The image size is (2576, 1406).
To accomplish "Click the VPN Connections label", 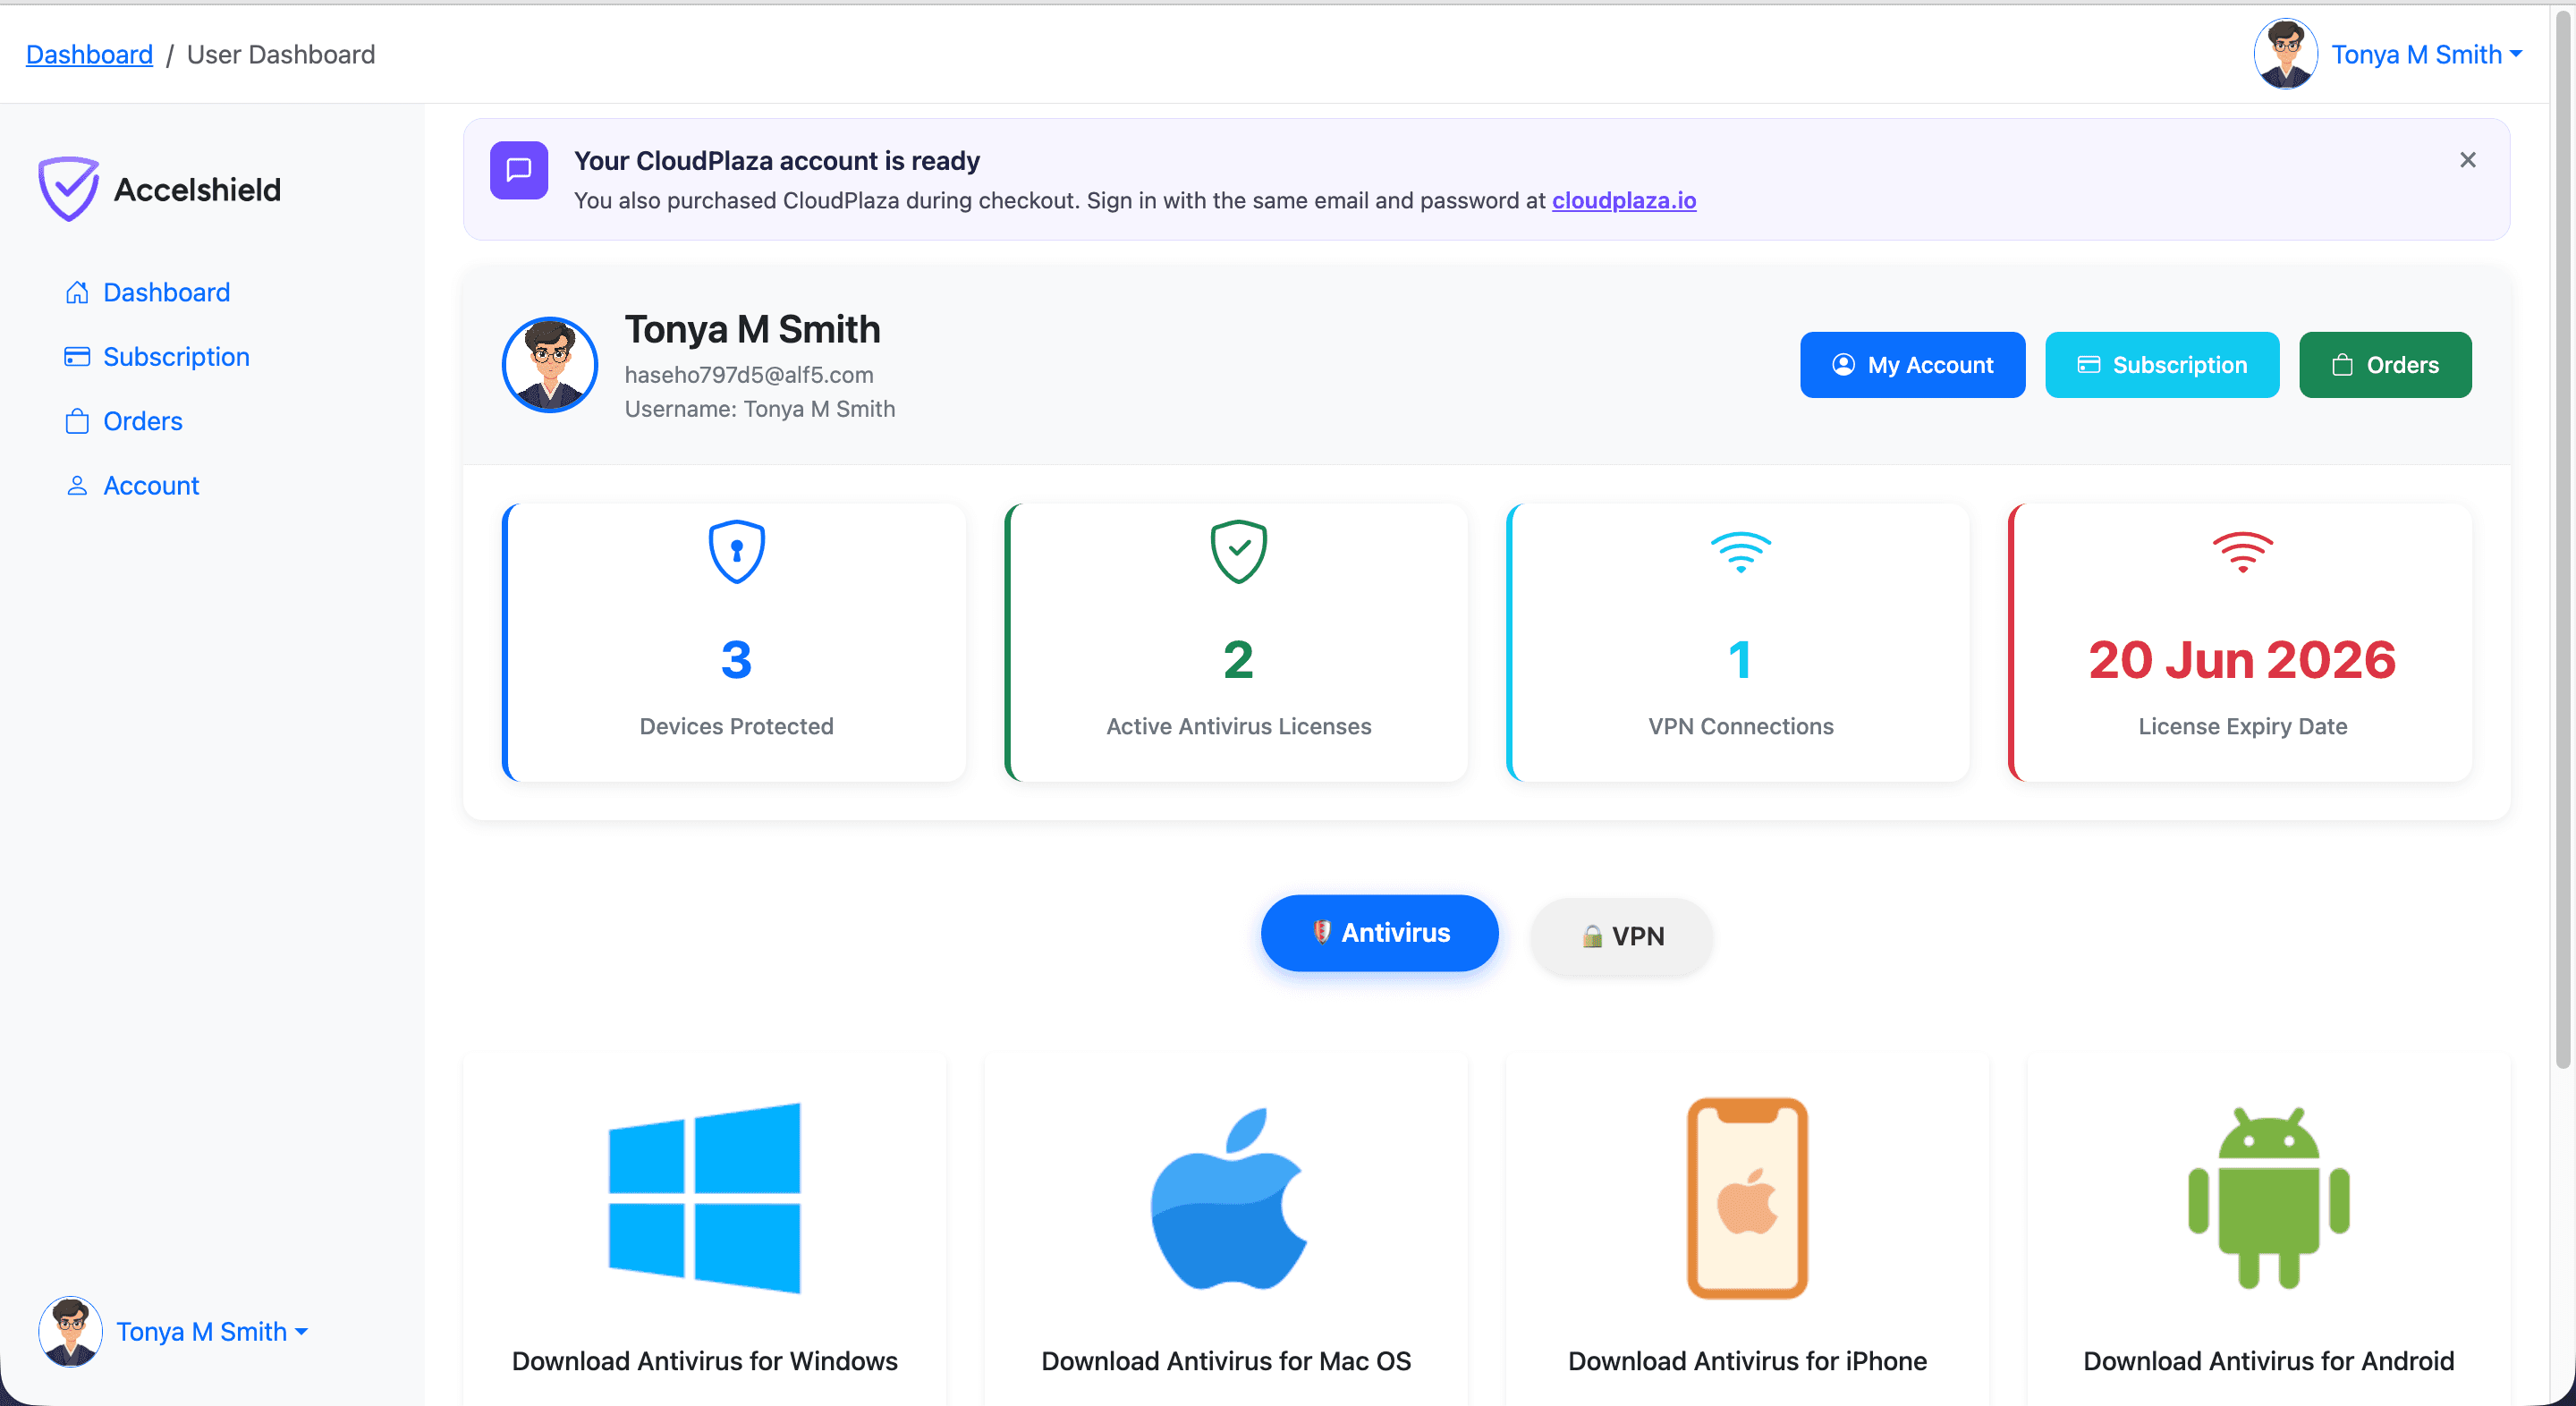I will click(x=1741, y=726).
